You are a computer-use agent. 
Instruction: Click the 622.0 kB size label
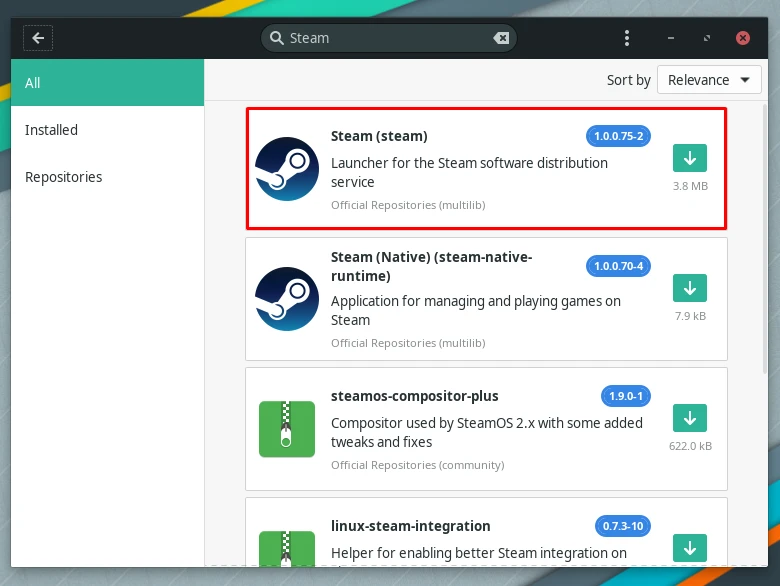(690, 446)
